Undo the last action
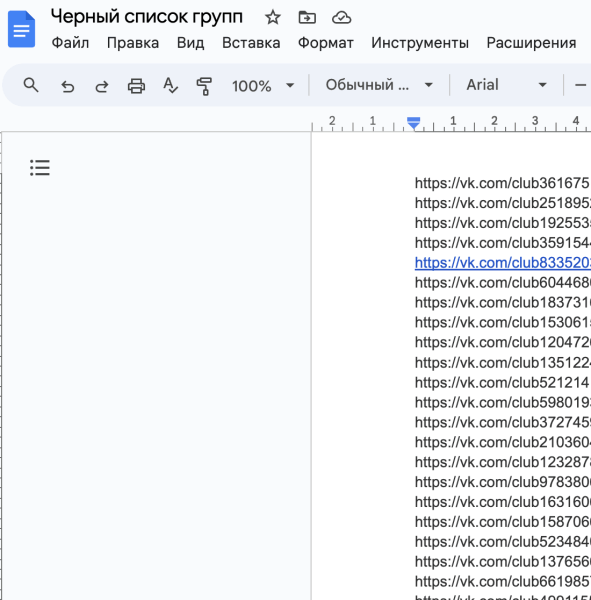This screenshot has width=591, height=600. click(x=68, y=86)
